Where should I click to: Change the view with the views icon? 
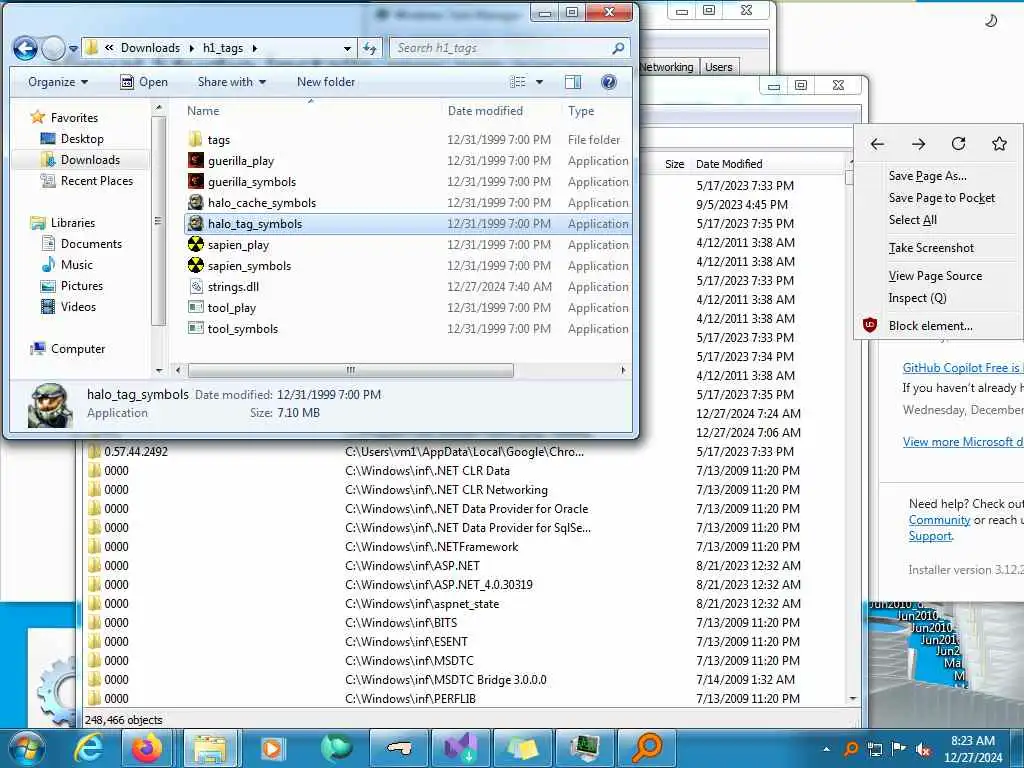pos(518,82)
